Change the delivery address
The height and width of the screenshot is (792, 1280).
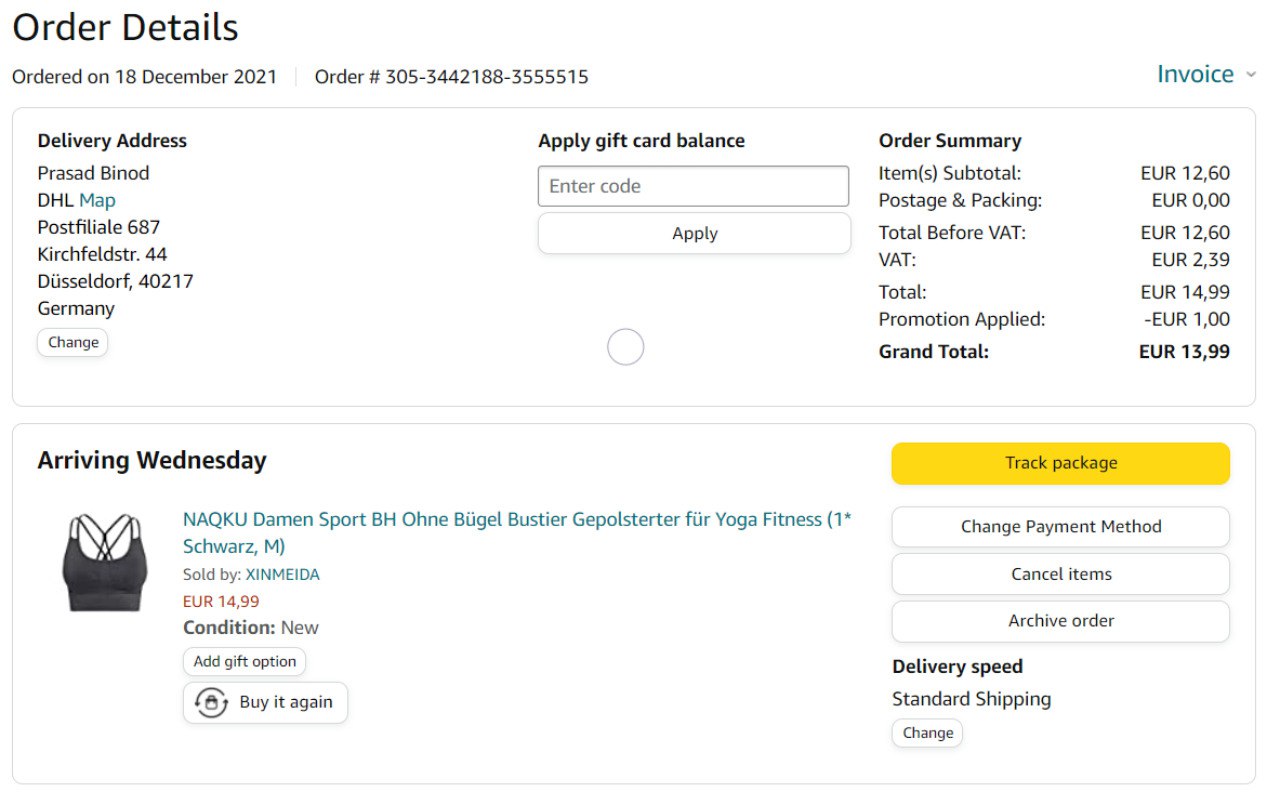(x=73, y=342)
